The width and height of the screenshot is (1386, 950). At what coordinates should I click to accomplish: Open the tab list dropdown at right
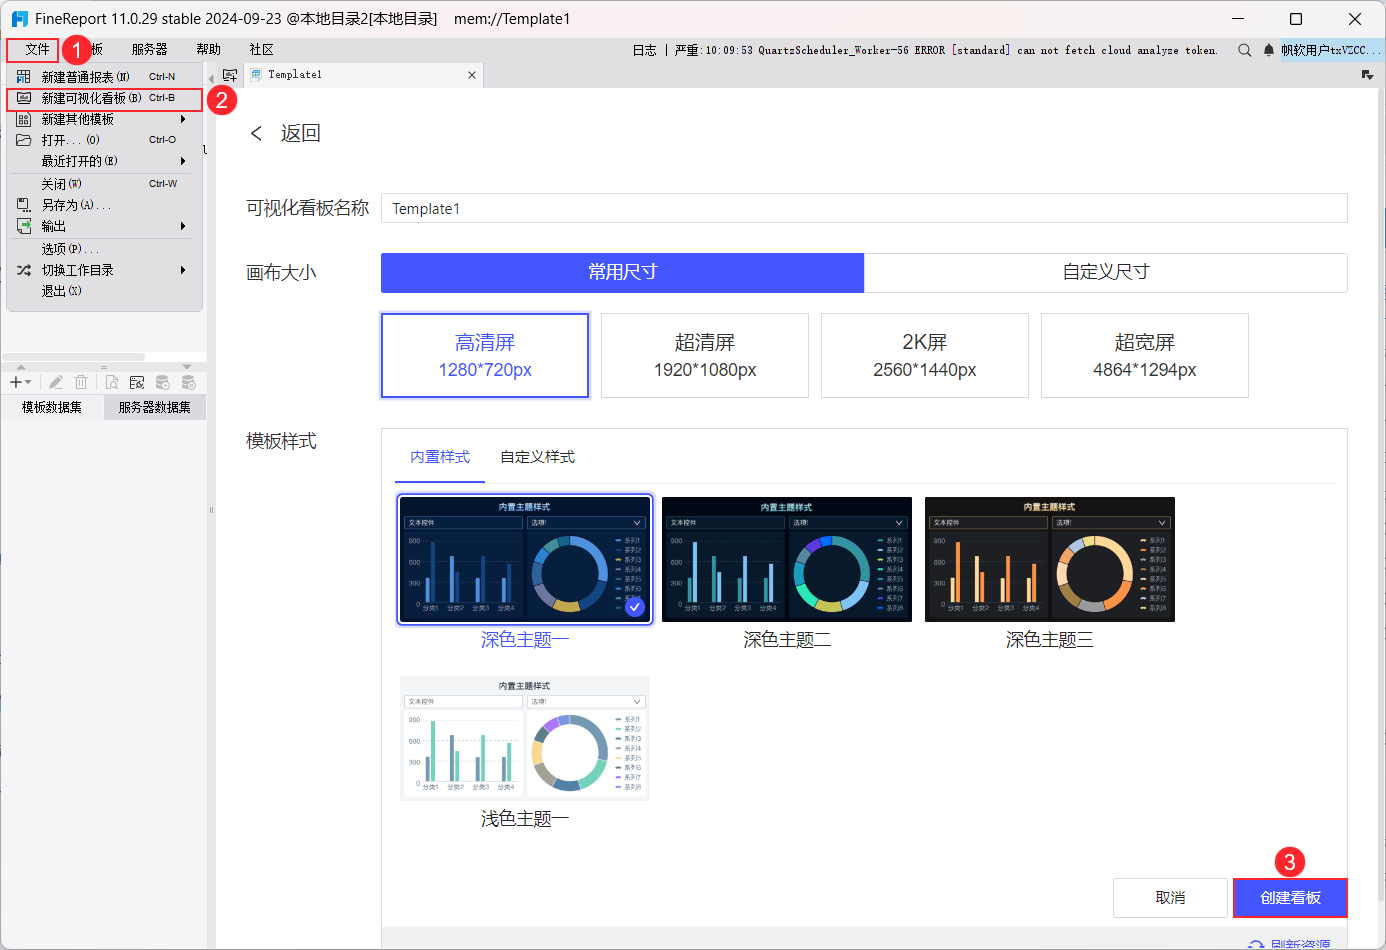[1367, 75]
